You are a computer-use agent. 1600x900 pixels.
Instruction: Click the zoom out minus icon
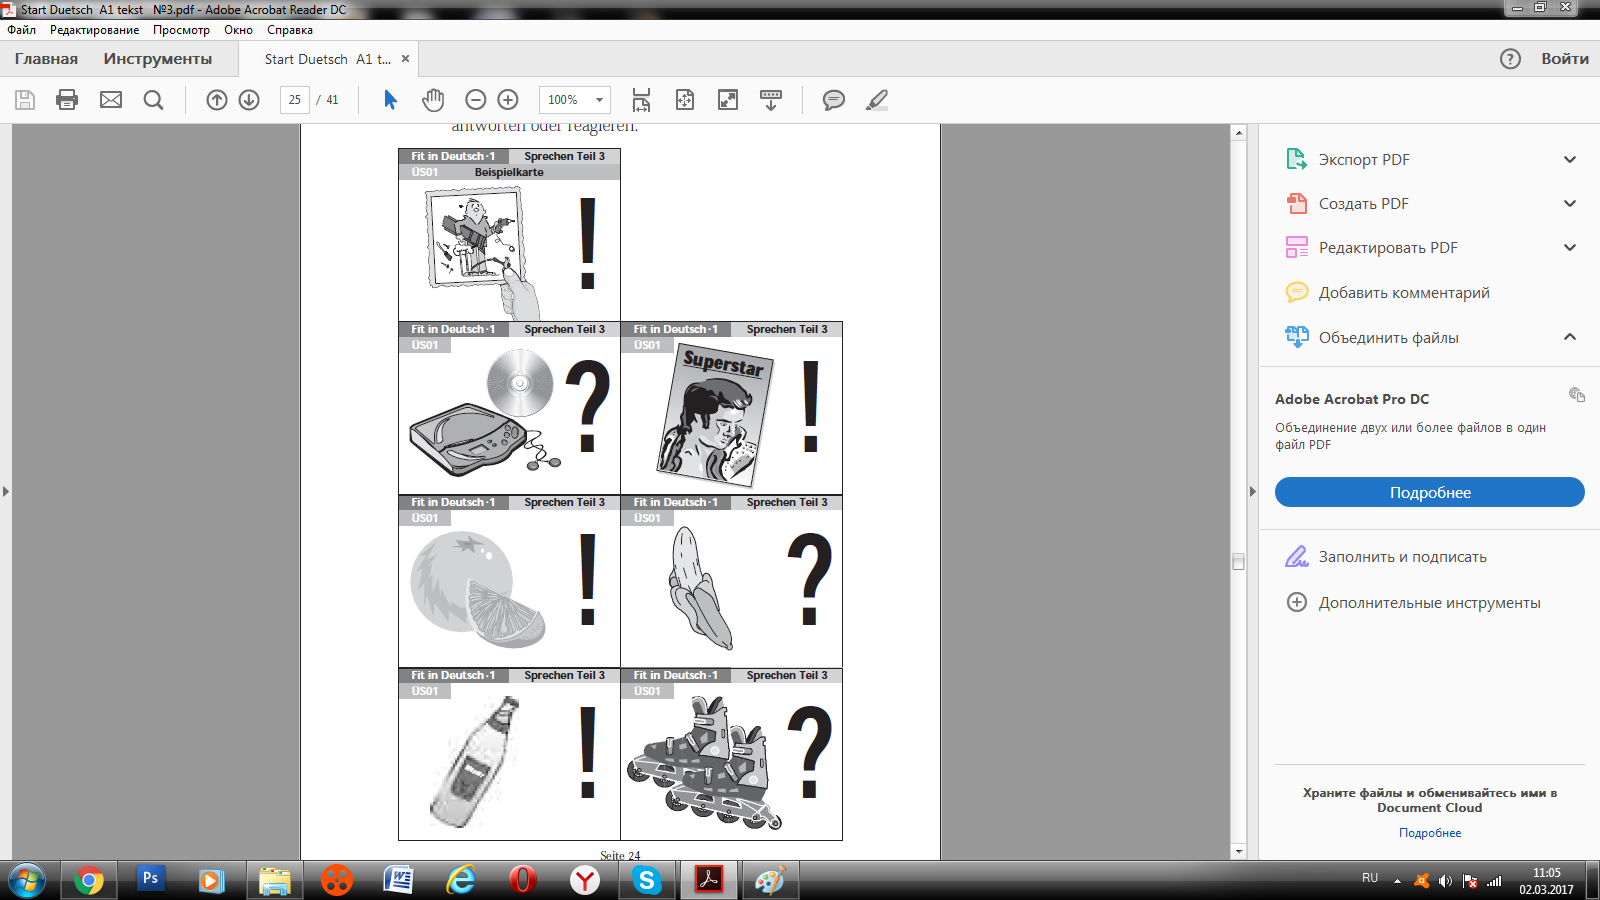pos(476,100)
